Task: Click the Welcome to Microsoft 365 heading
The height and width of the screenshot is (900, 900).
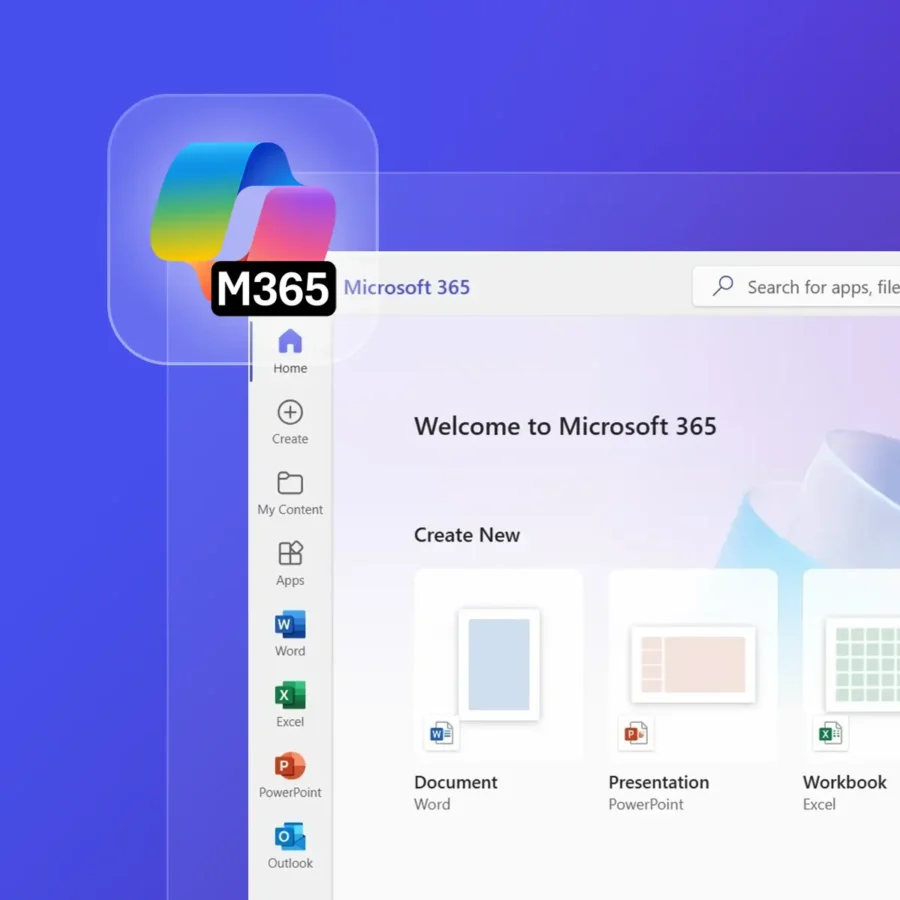Action: tap(565, 426)
